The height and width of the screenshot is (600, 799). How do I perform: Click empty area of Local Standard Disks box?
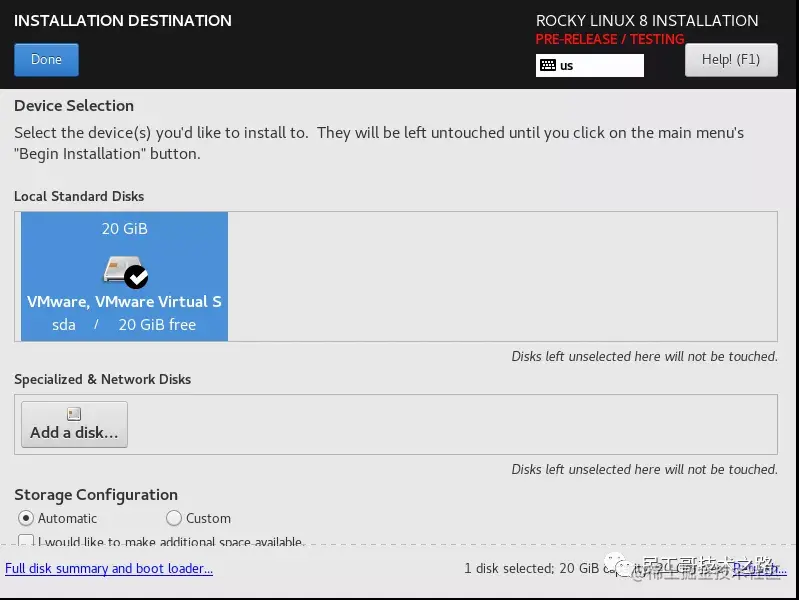point(502,276)
